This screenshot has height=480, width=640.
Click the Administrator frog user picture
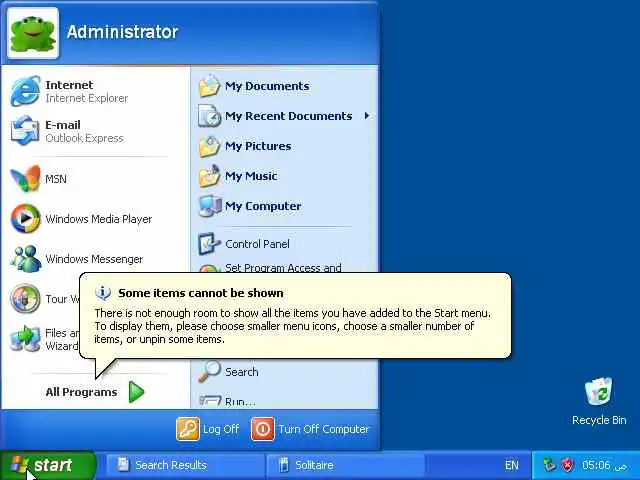coord(33,33)
